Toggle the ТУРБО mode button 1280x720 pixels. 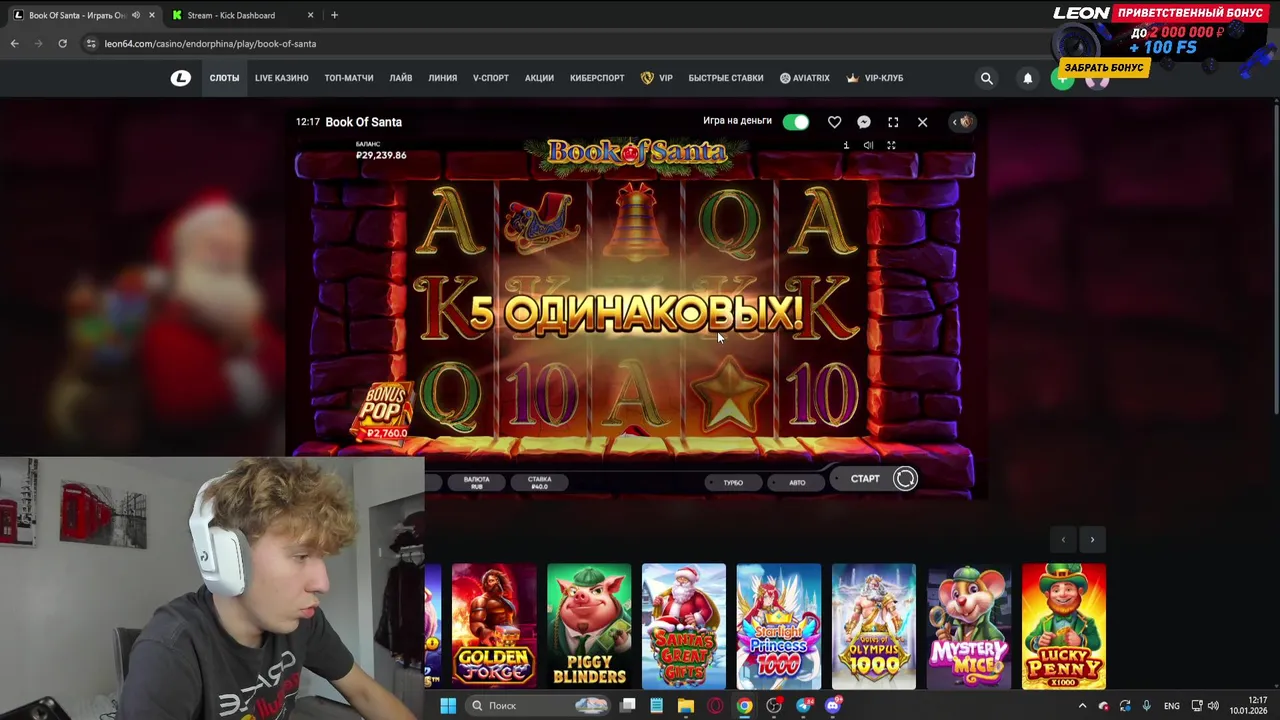[733, 482]
